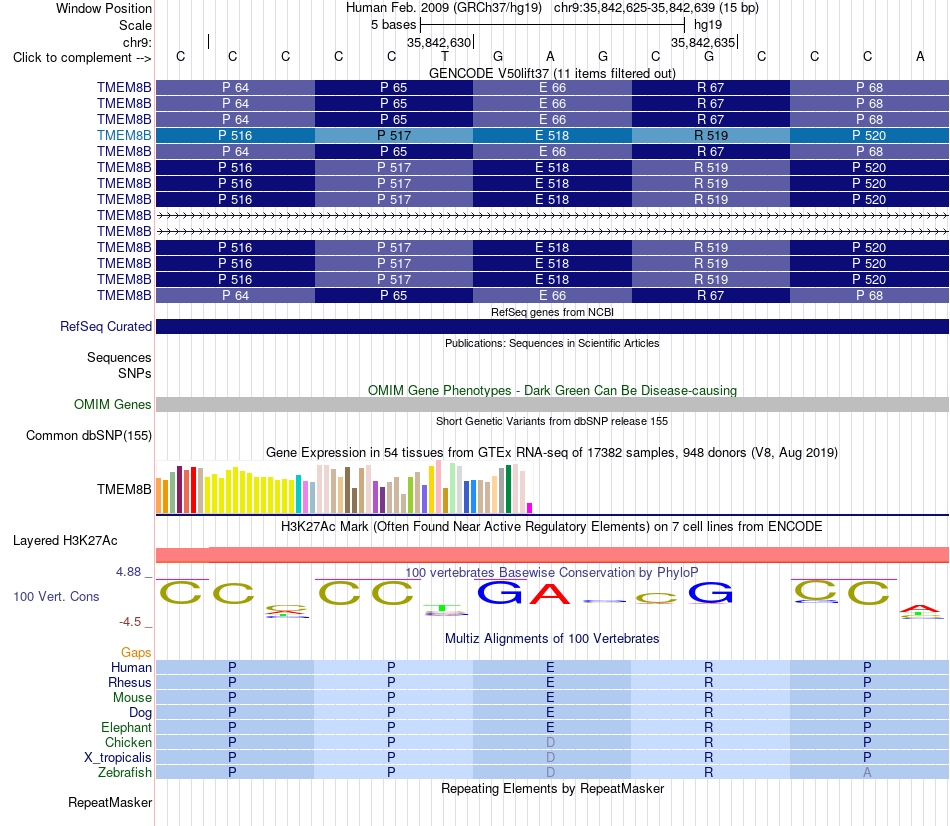Image resolution: width=950 pixels, height=826 pixels.
Task: Click the R 519 codon in highlighted transcript
Action: coord(711,135)
